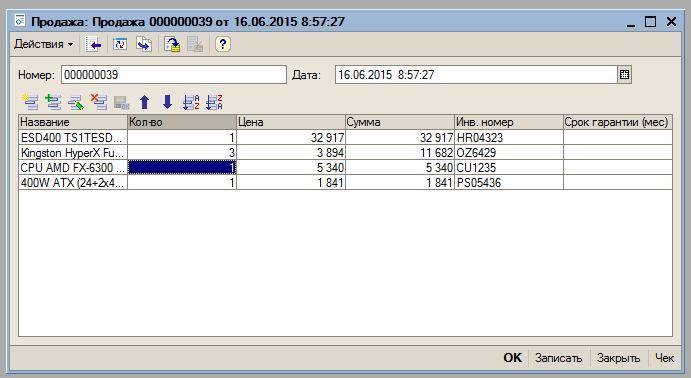Click the 1 841 cell in the Цена column
691x378 pixels.
(x=291, y=182)
